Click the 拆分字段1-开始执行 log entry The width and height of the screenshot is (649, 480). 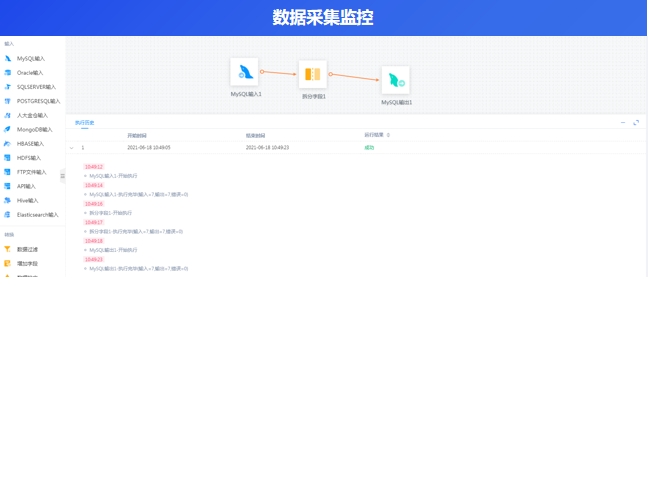[x=111, y=213]
